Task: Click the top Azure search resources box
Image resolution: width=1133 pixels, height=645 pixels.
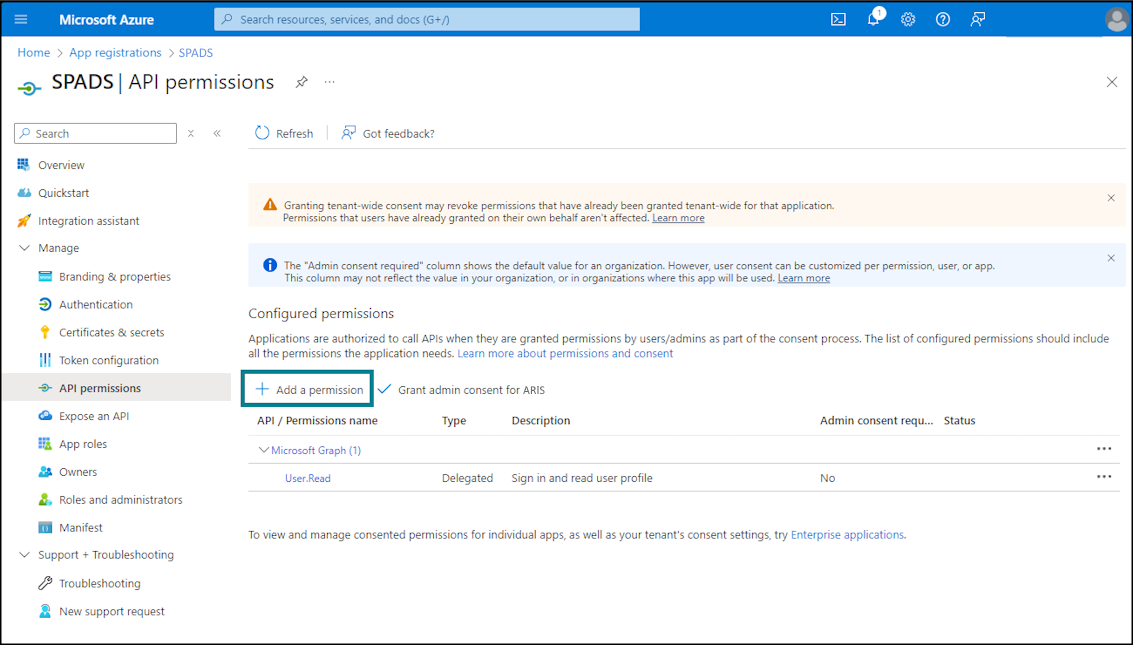Action: 426,20
